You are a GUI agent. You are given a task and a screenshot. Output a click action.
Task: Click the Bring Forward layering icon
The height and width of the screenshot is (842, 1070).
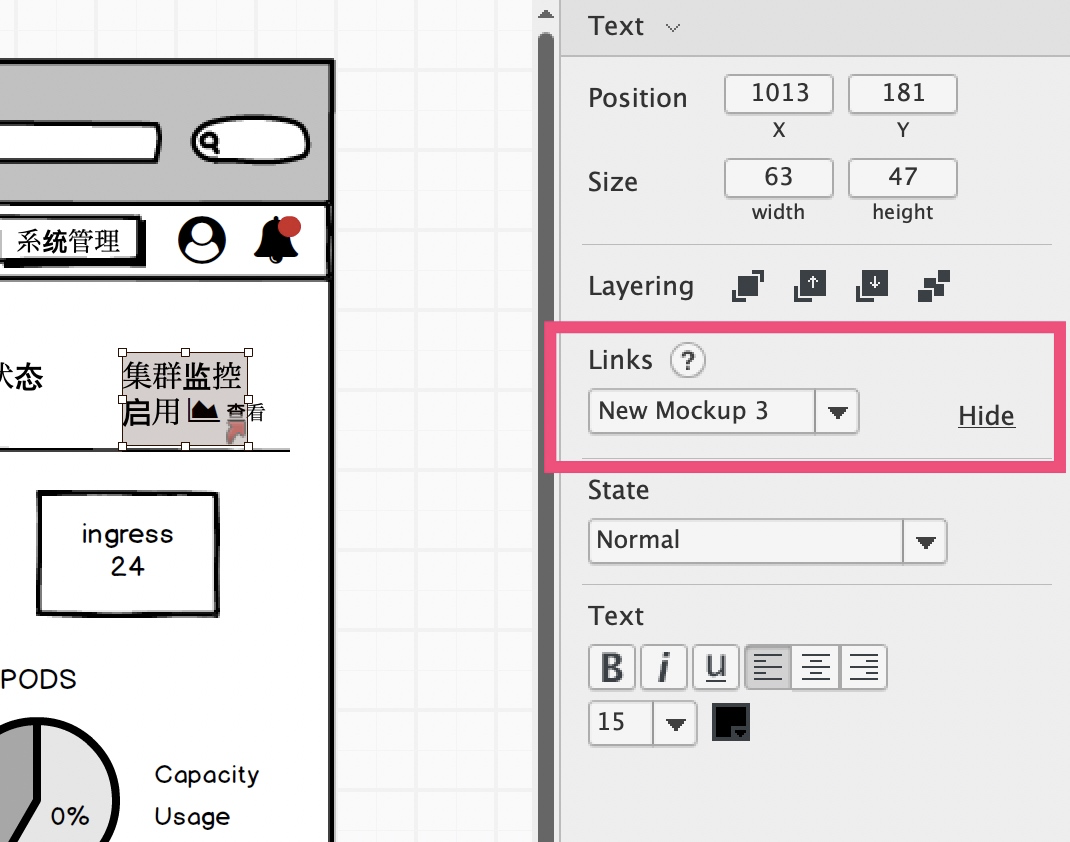click(810, 285)
